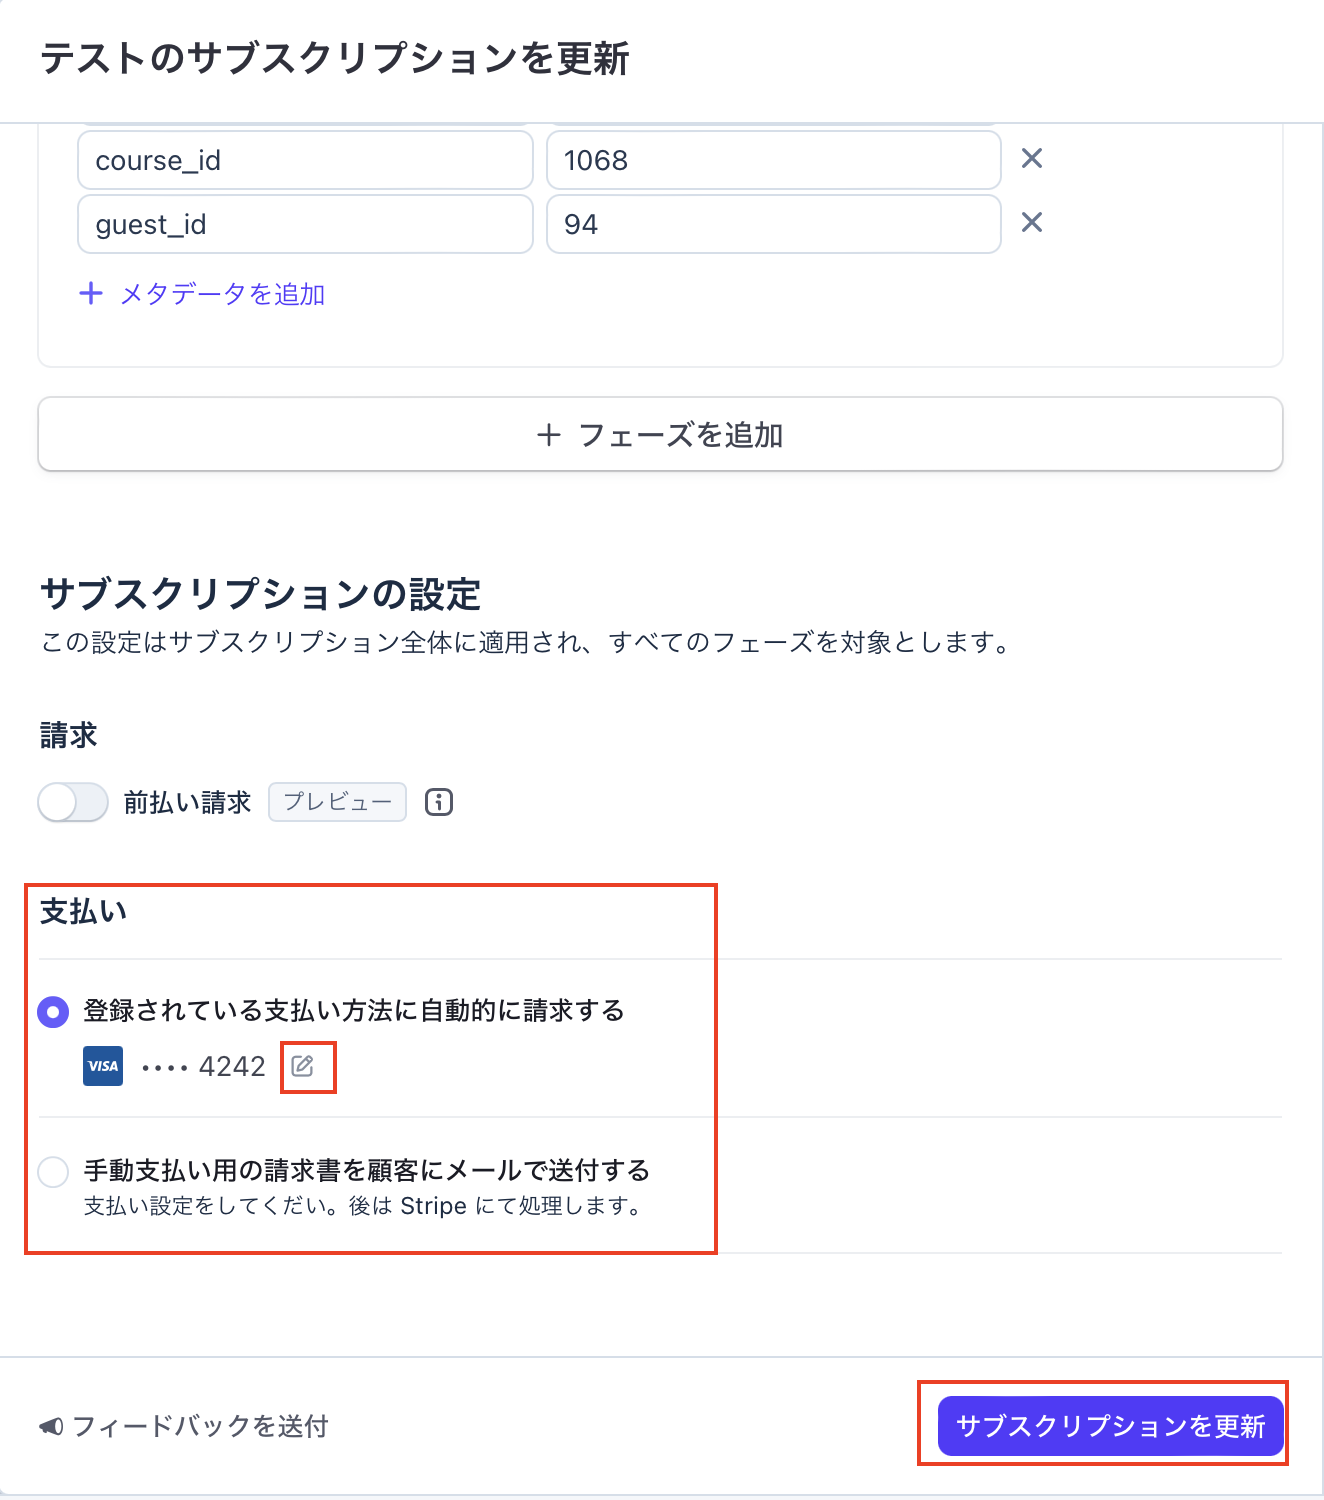Click the 1068 value field
1324x1500 pixels.
(x=773, y=160)
